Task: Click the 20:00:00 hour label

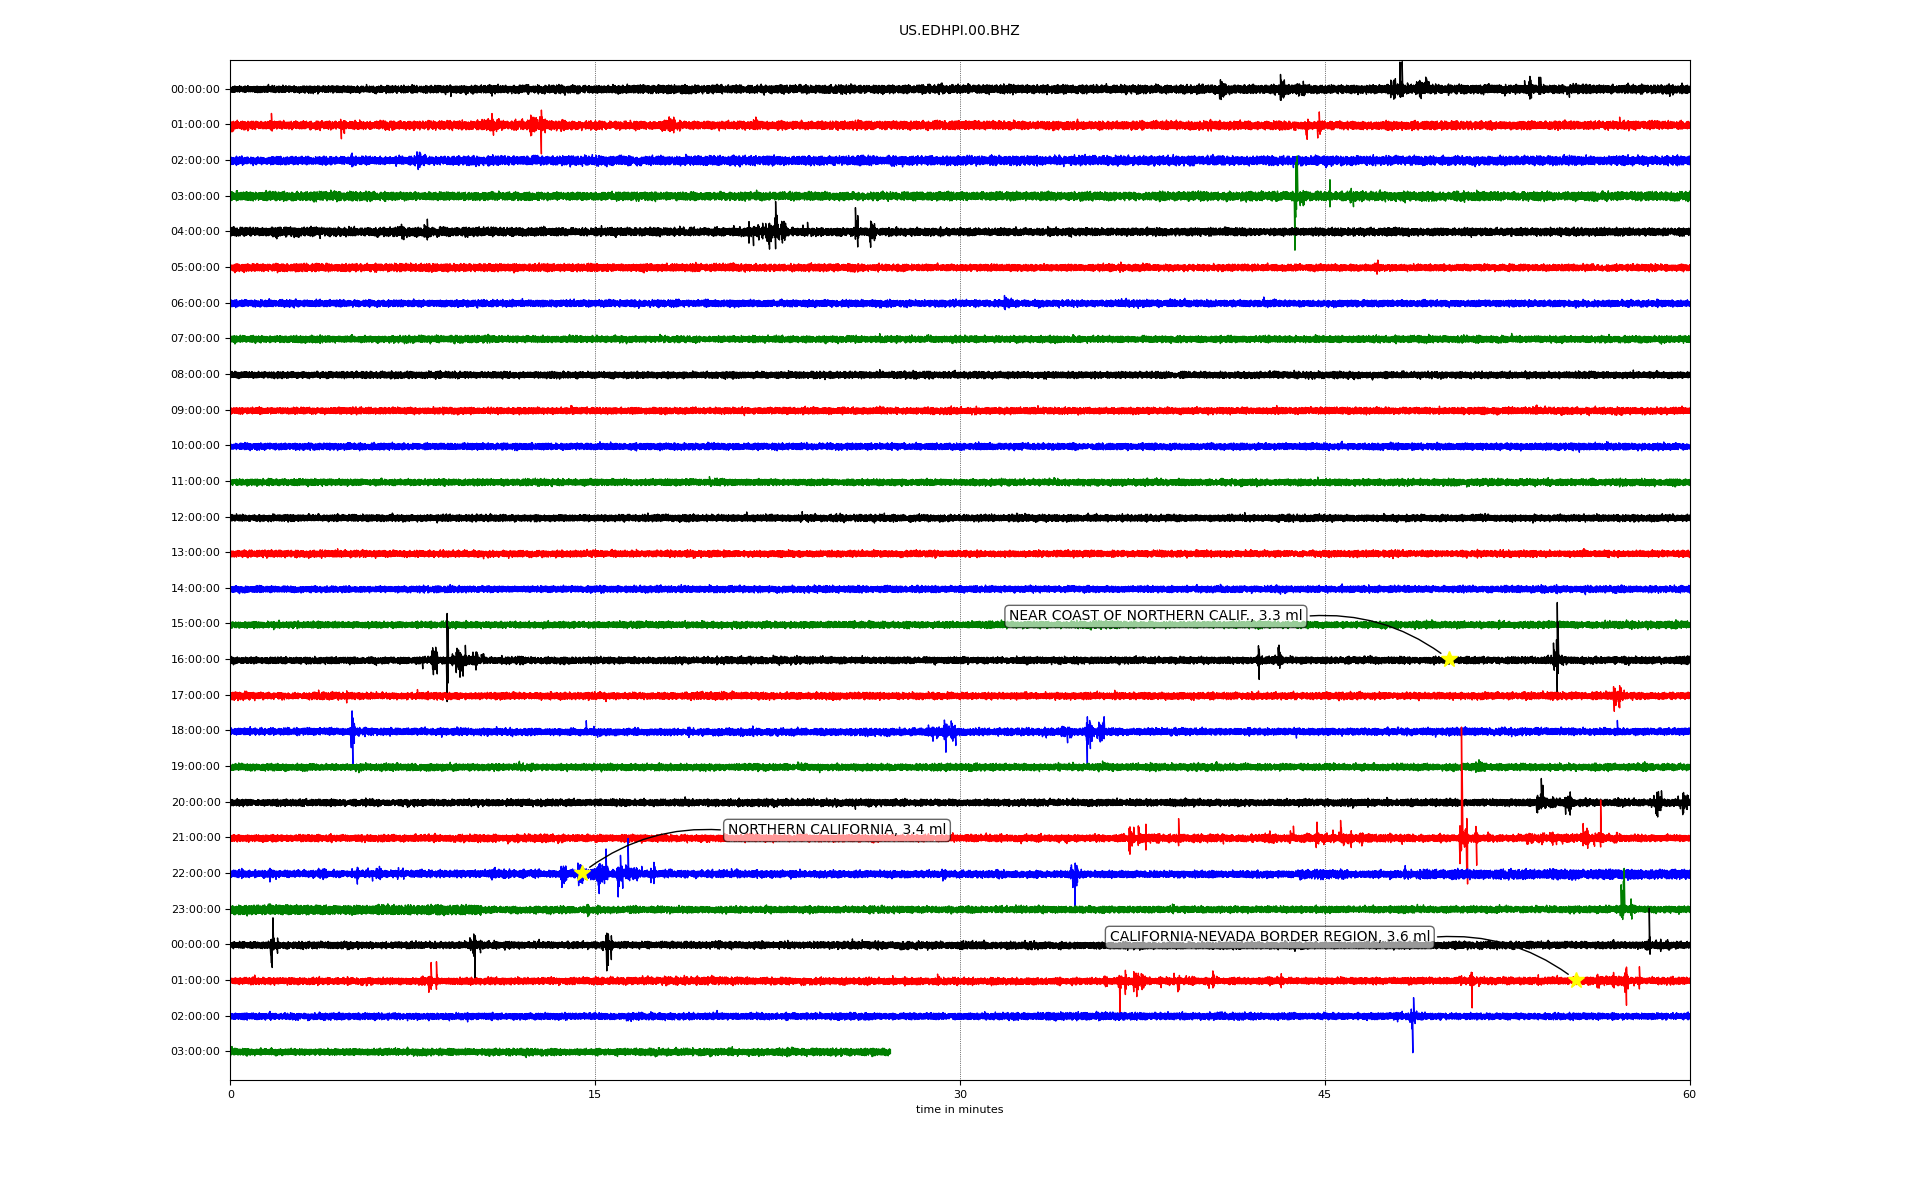Action: pos(195,803)
